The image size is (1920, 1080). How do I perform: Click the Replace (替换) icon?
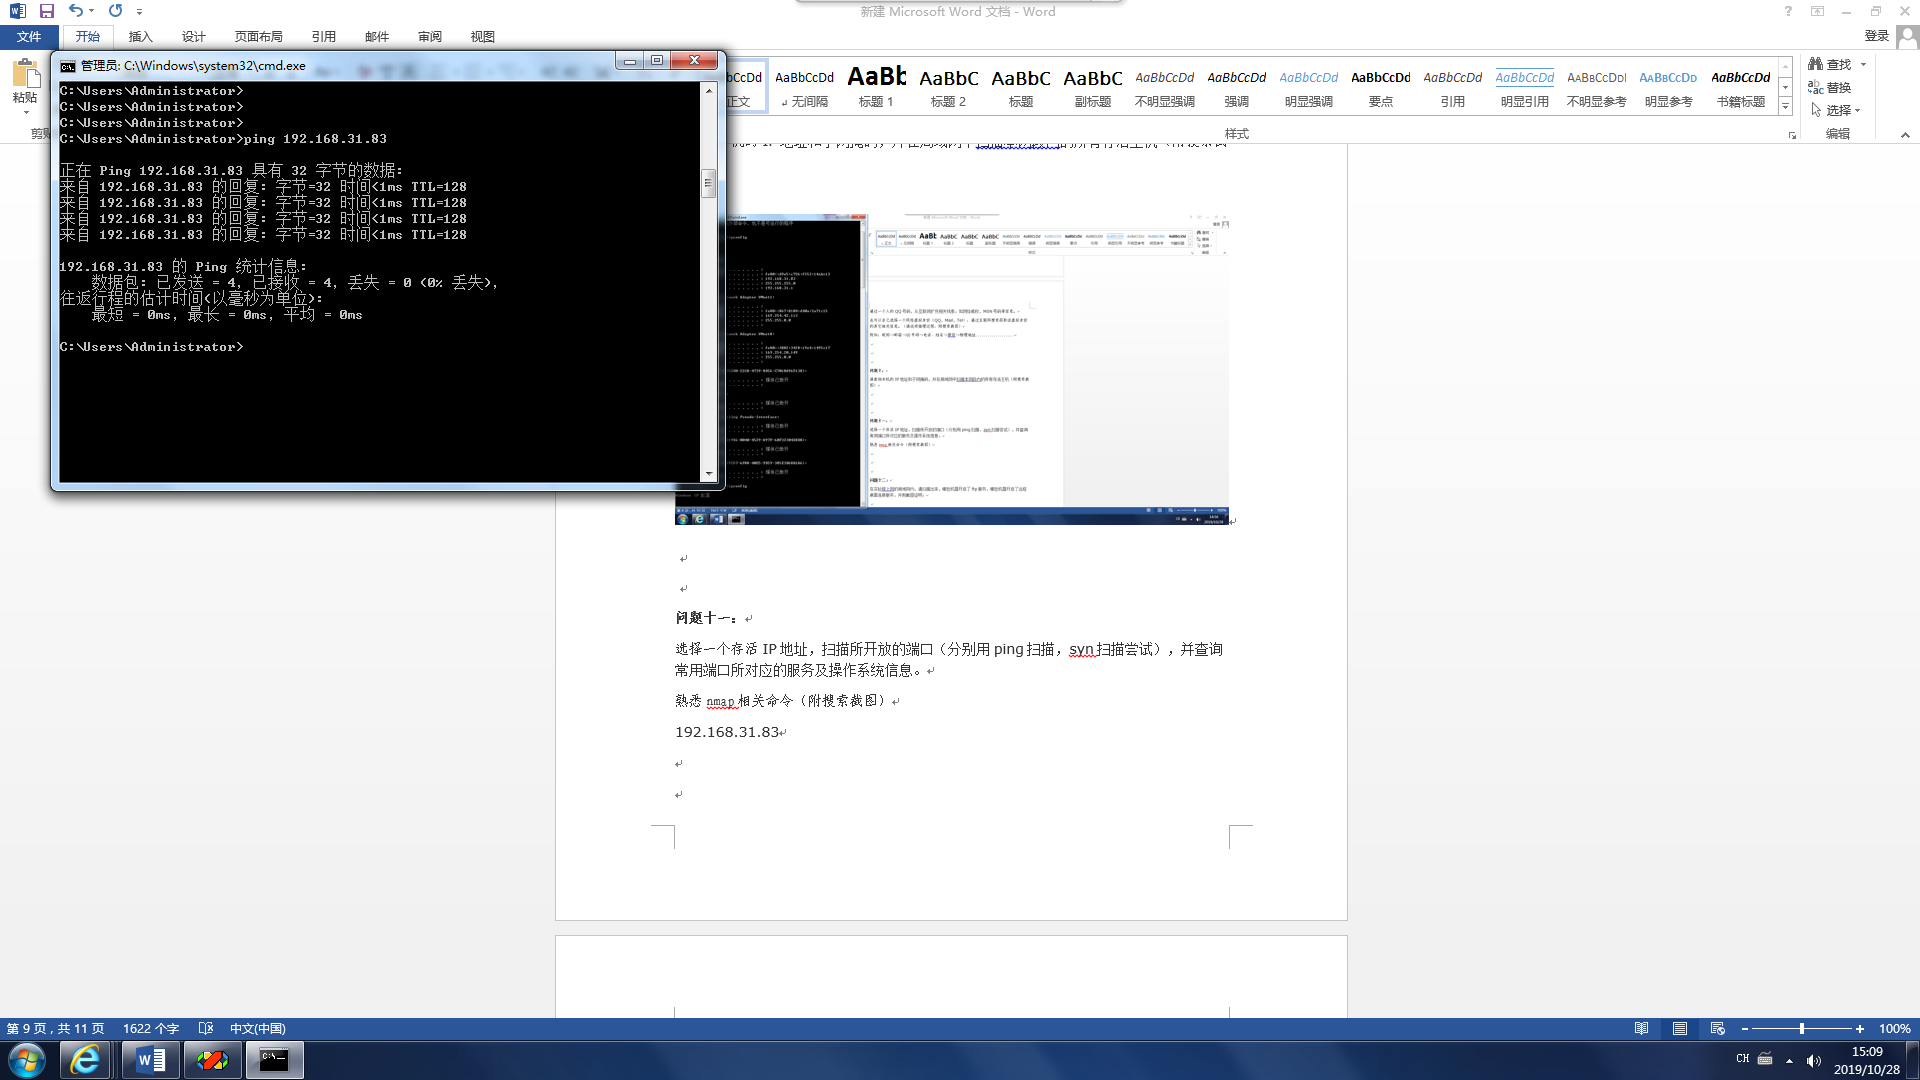pyautogui.click(x=1815, y=87)
